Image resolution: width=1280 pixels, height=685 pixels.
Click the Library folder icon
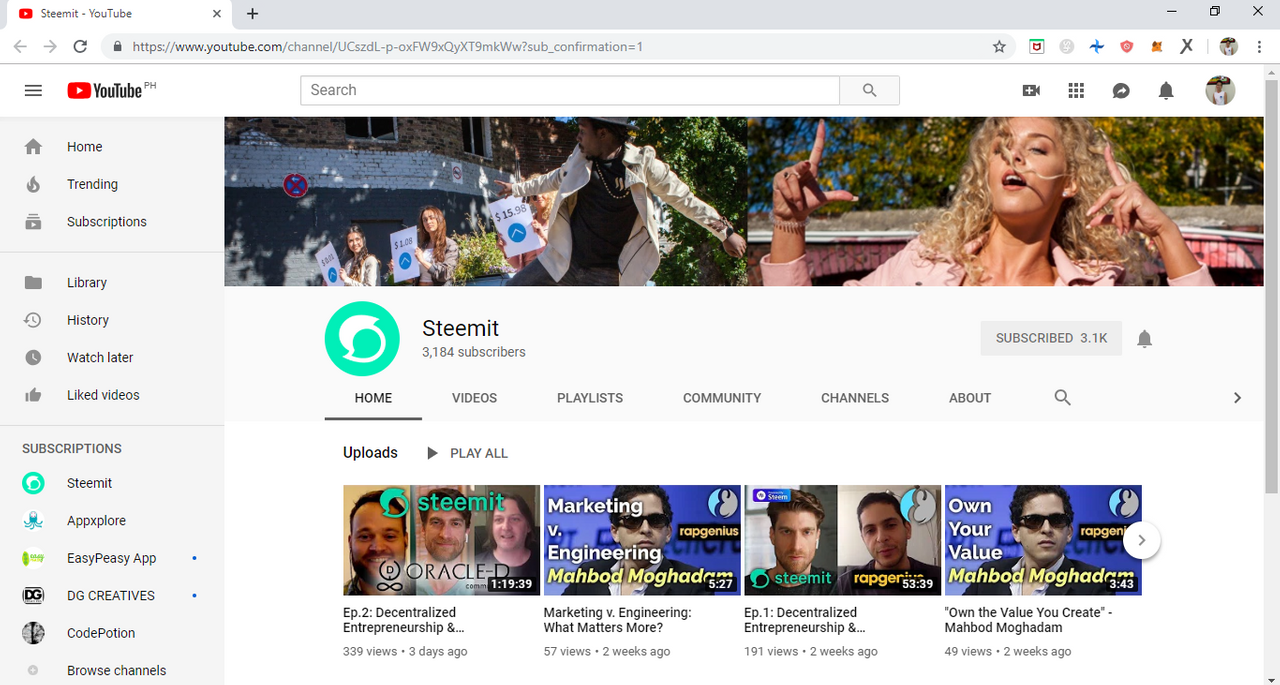click(x=33, y=283)
